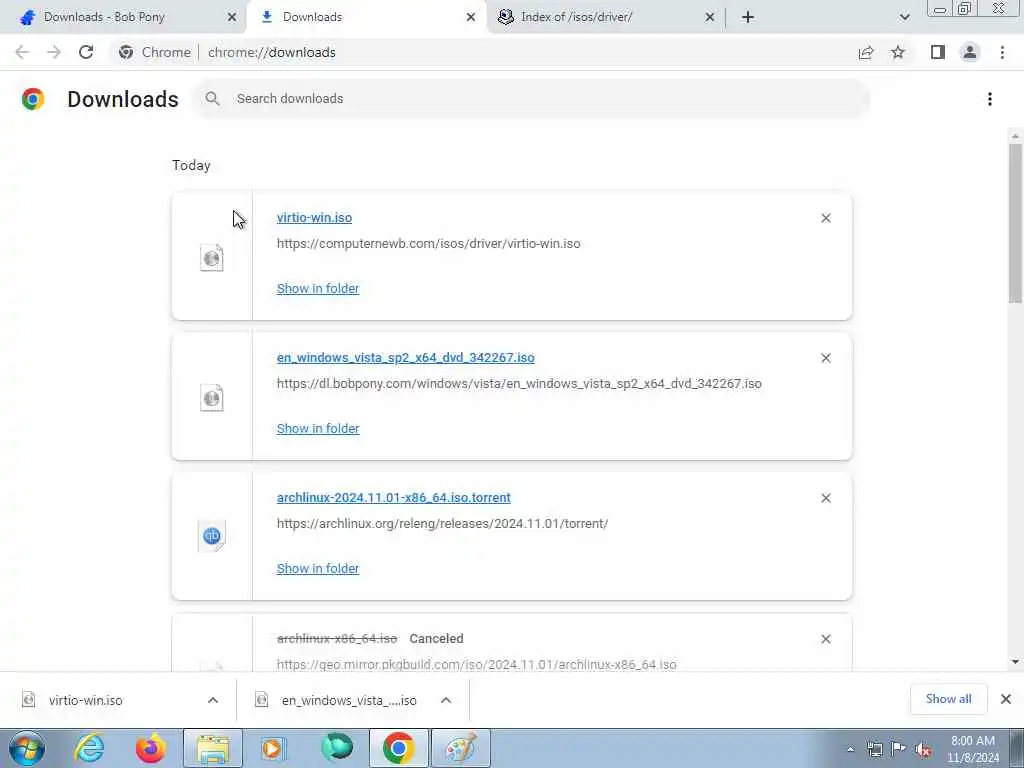This screenshot has height=768, width=1024.
Task: Open Firefox from the taskbar
Action: click(150, 748)
